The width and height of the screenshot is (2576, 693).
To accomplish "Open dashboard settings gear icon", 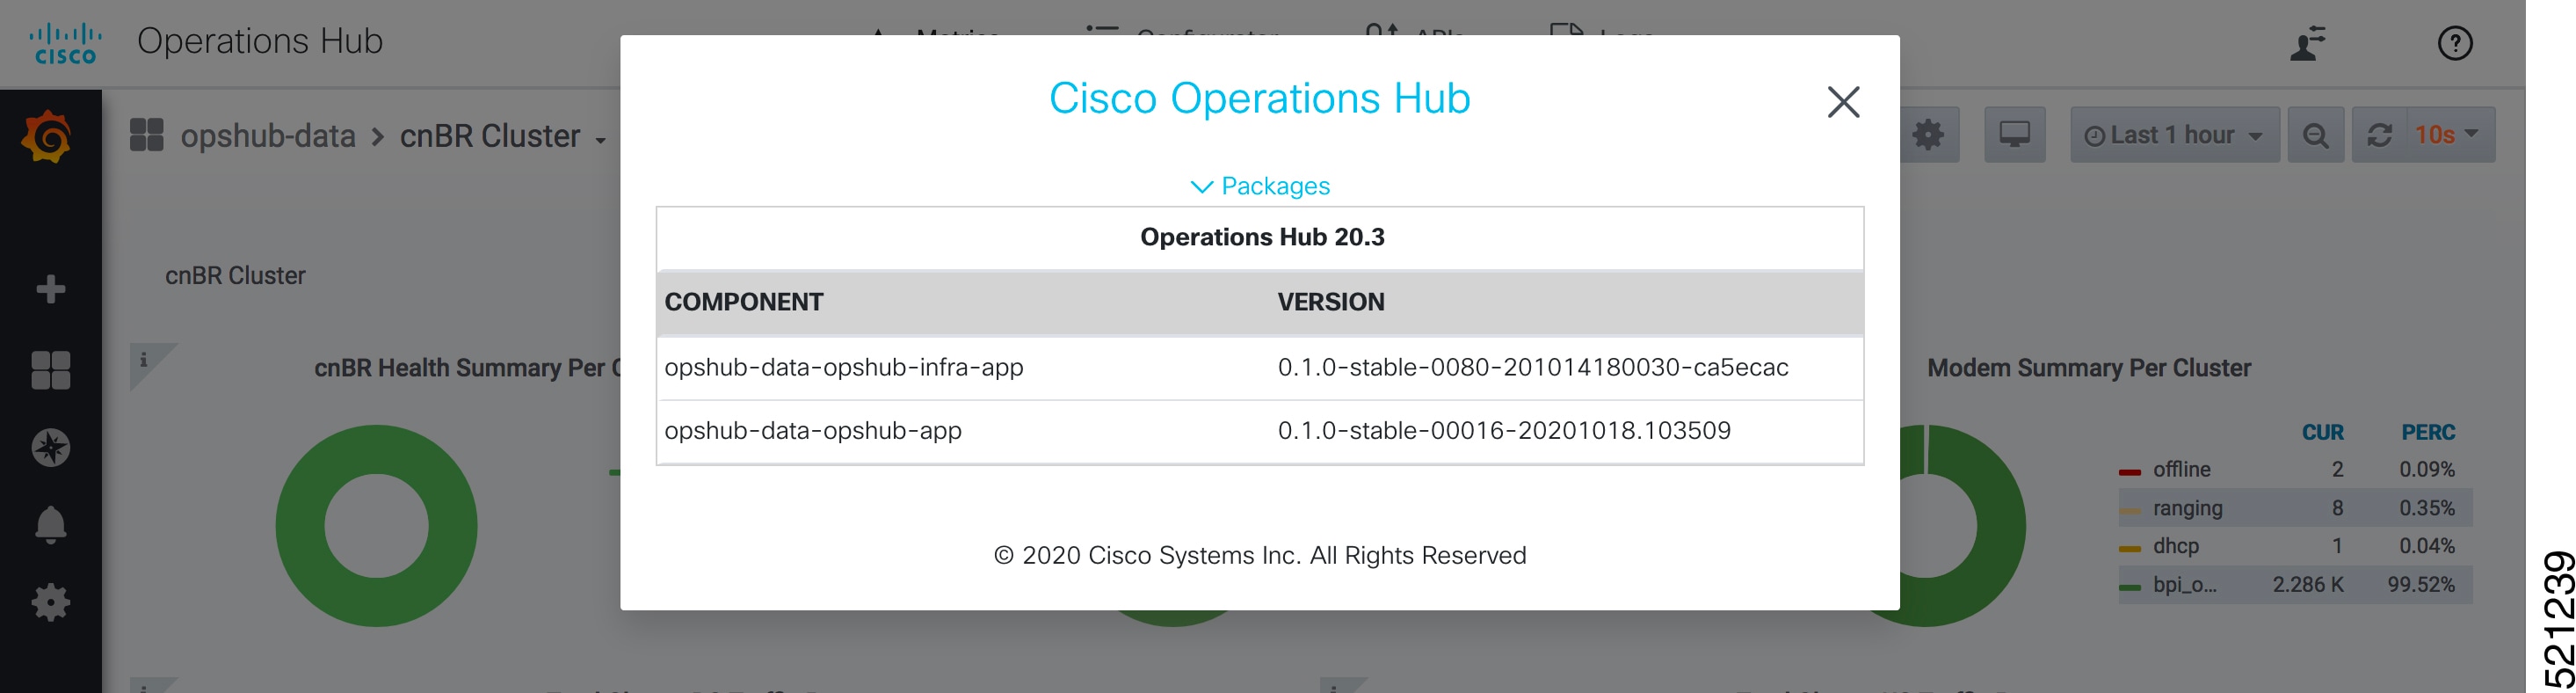I will (x=1928, y=135).
